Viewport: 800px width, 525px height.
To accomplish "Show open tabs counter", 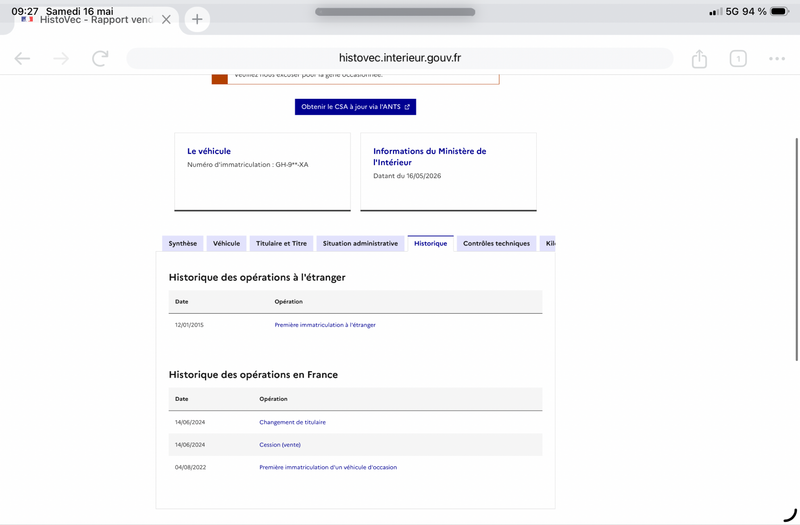I will 738,59.
